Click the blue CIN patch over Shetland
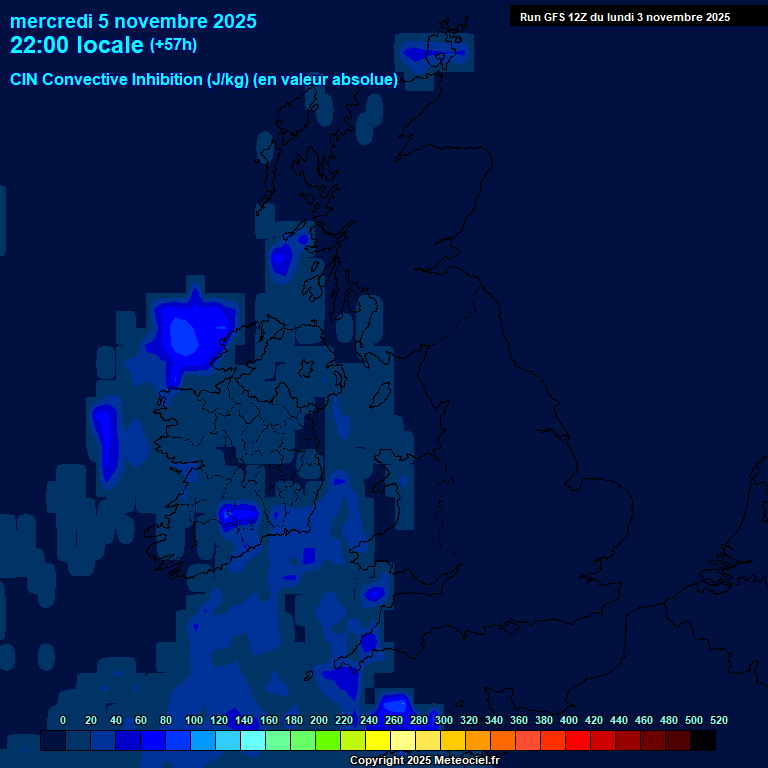 pos(432,51)
